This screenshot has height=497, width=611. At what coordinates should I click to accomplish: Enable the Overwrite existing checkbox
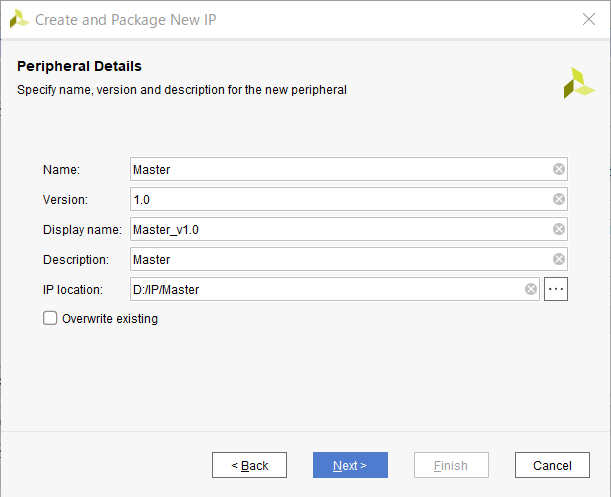pyautogui.click(x=50, y=319)
